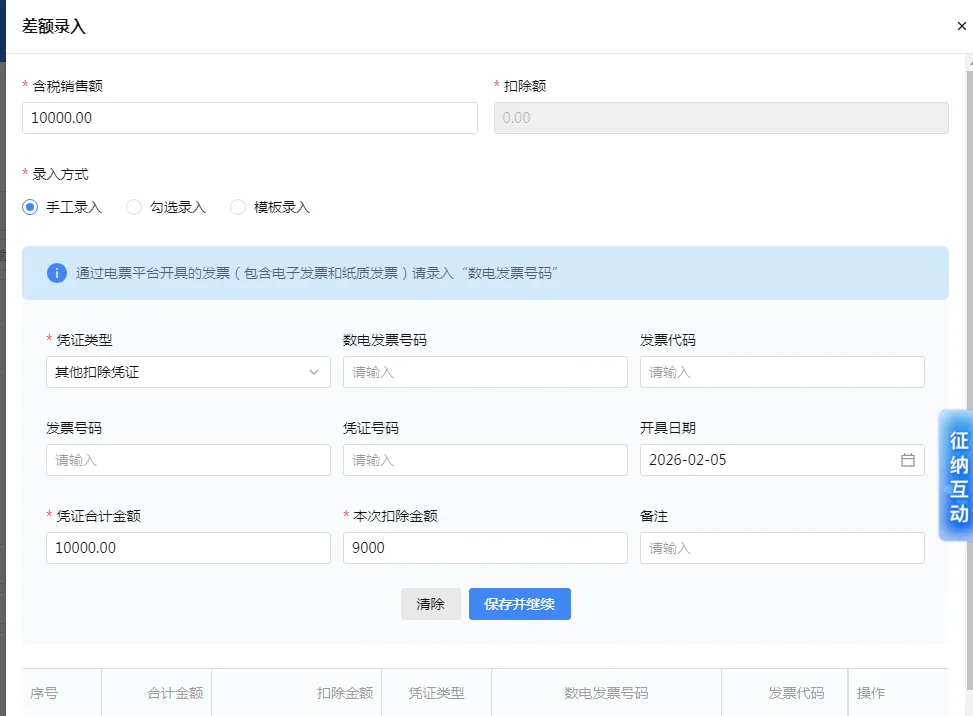973x716 pixels.
Task: Click the 清除 button
Action: [431, 604]
